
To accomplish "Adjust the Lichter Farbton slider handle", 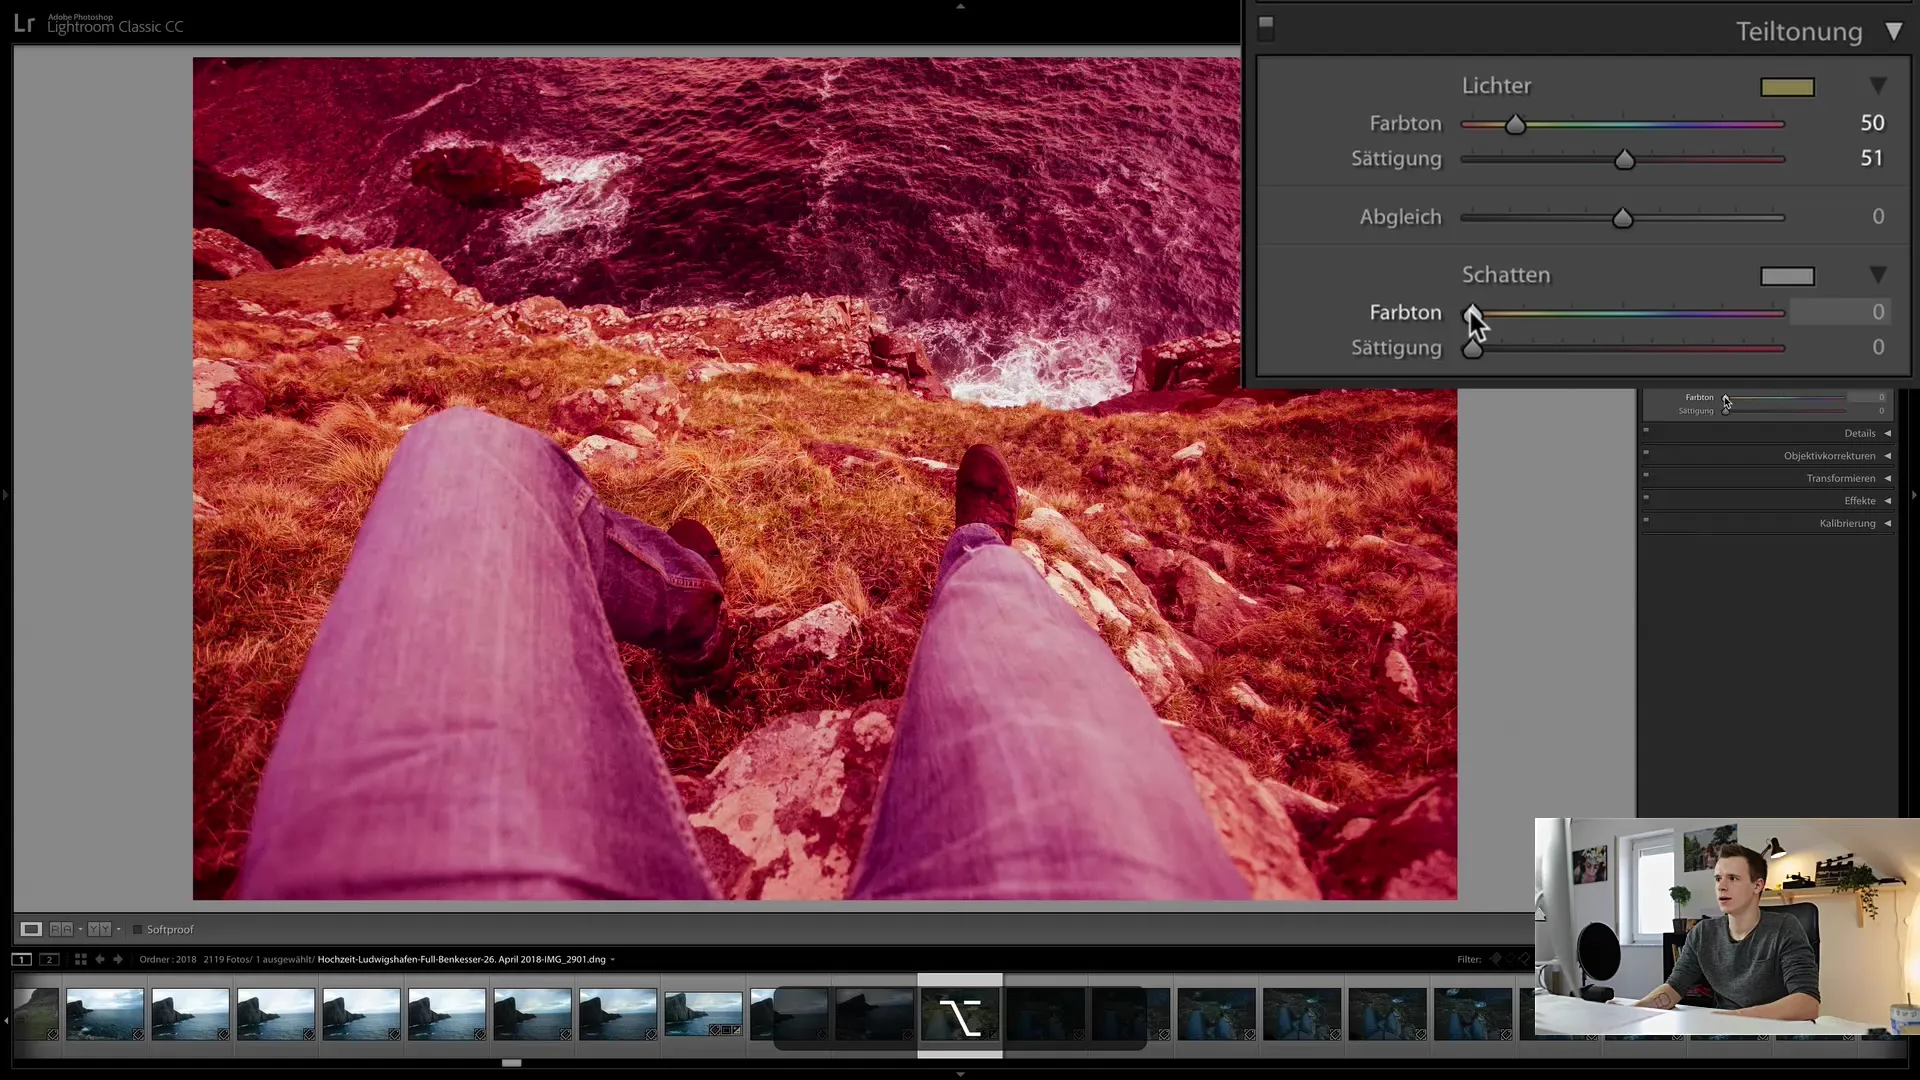I will 1515,124.
